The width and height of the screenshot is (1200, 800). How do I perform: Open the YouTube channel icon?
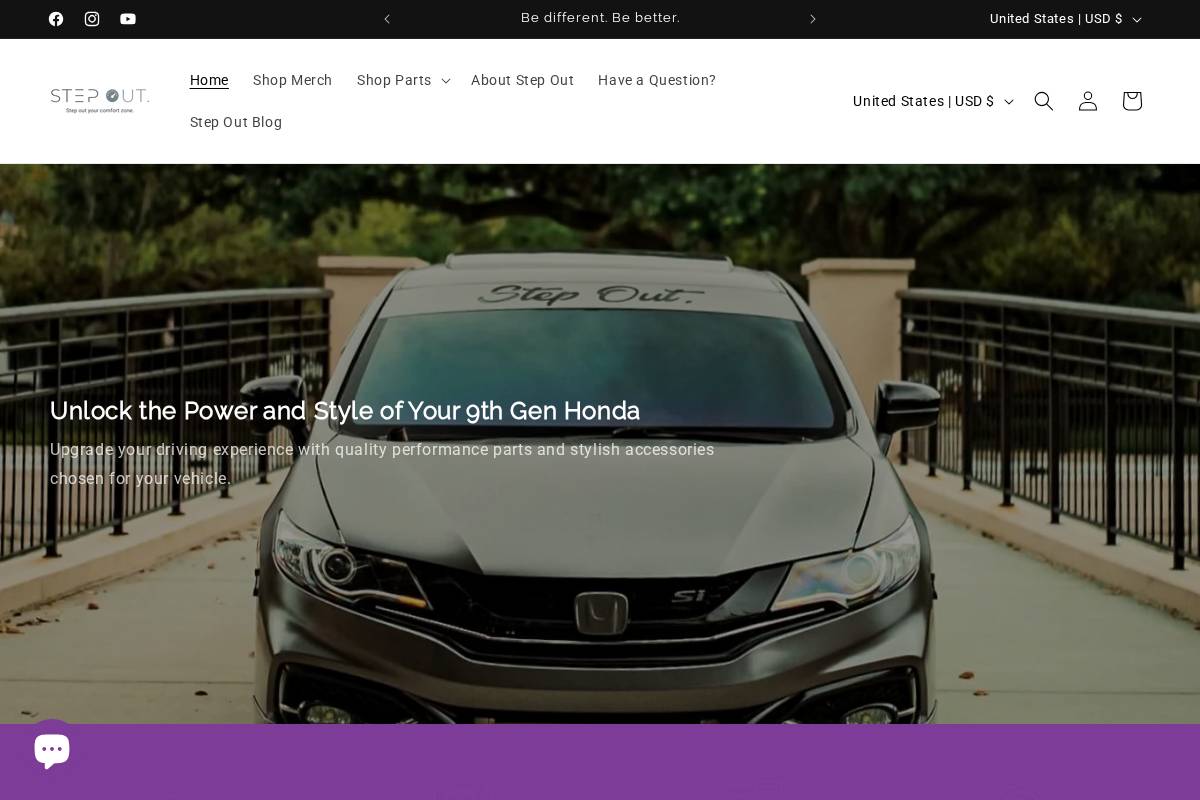(128, 19)
